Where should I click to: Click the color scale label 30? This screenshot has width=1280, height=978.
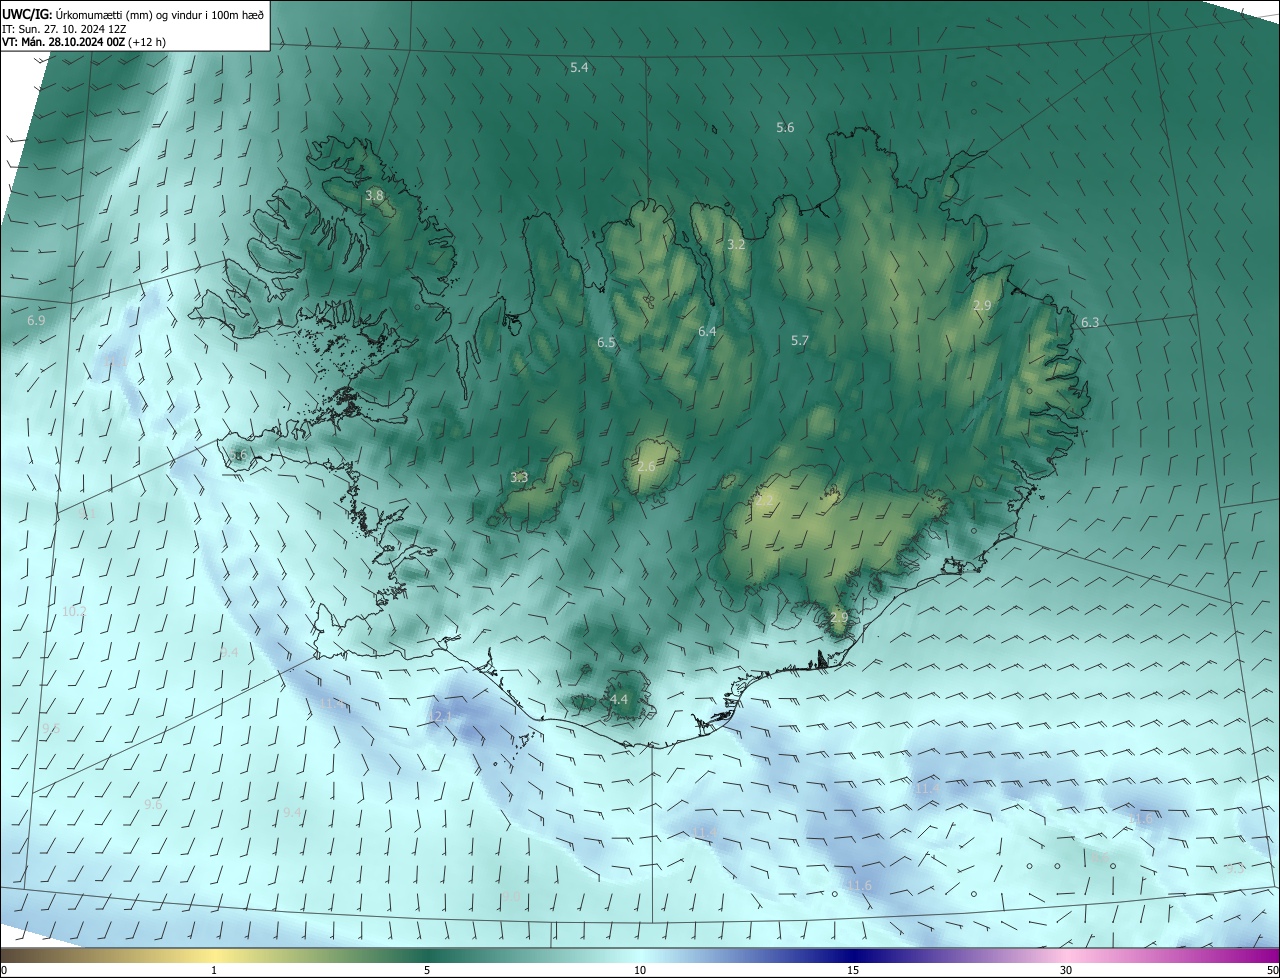click(x=1066, y=970)
